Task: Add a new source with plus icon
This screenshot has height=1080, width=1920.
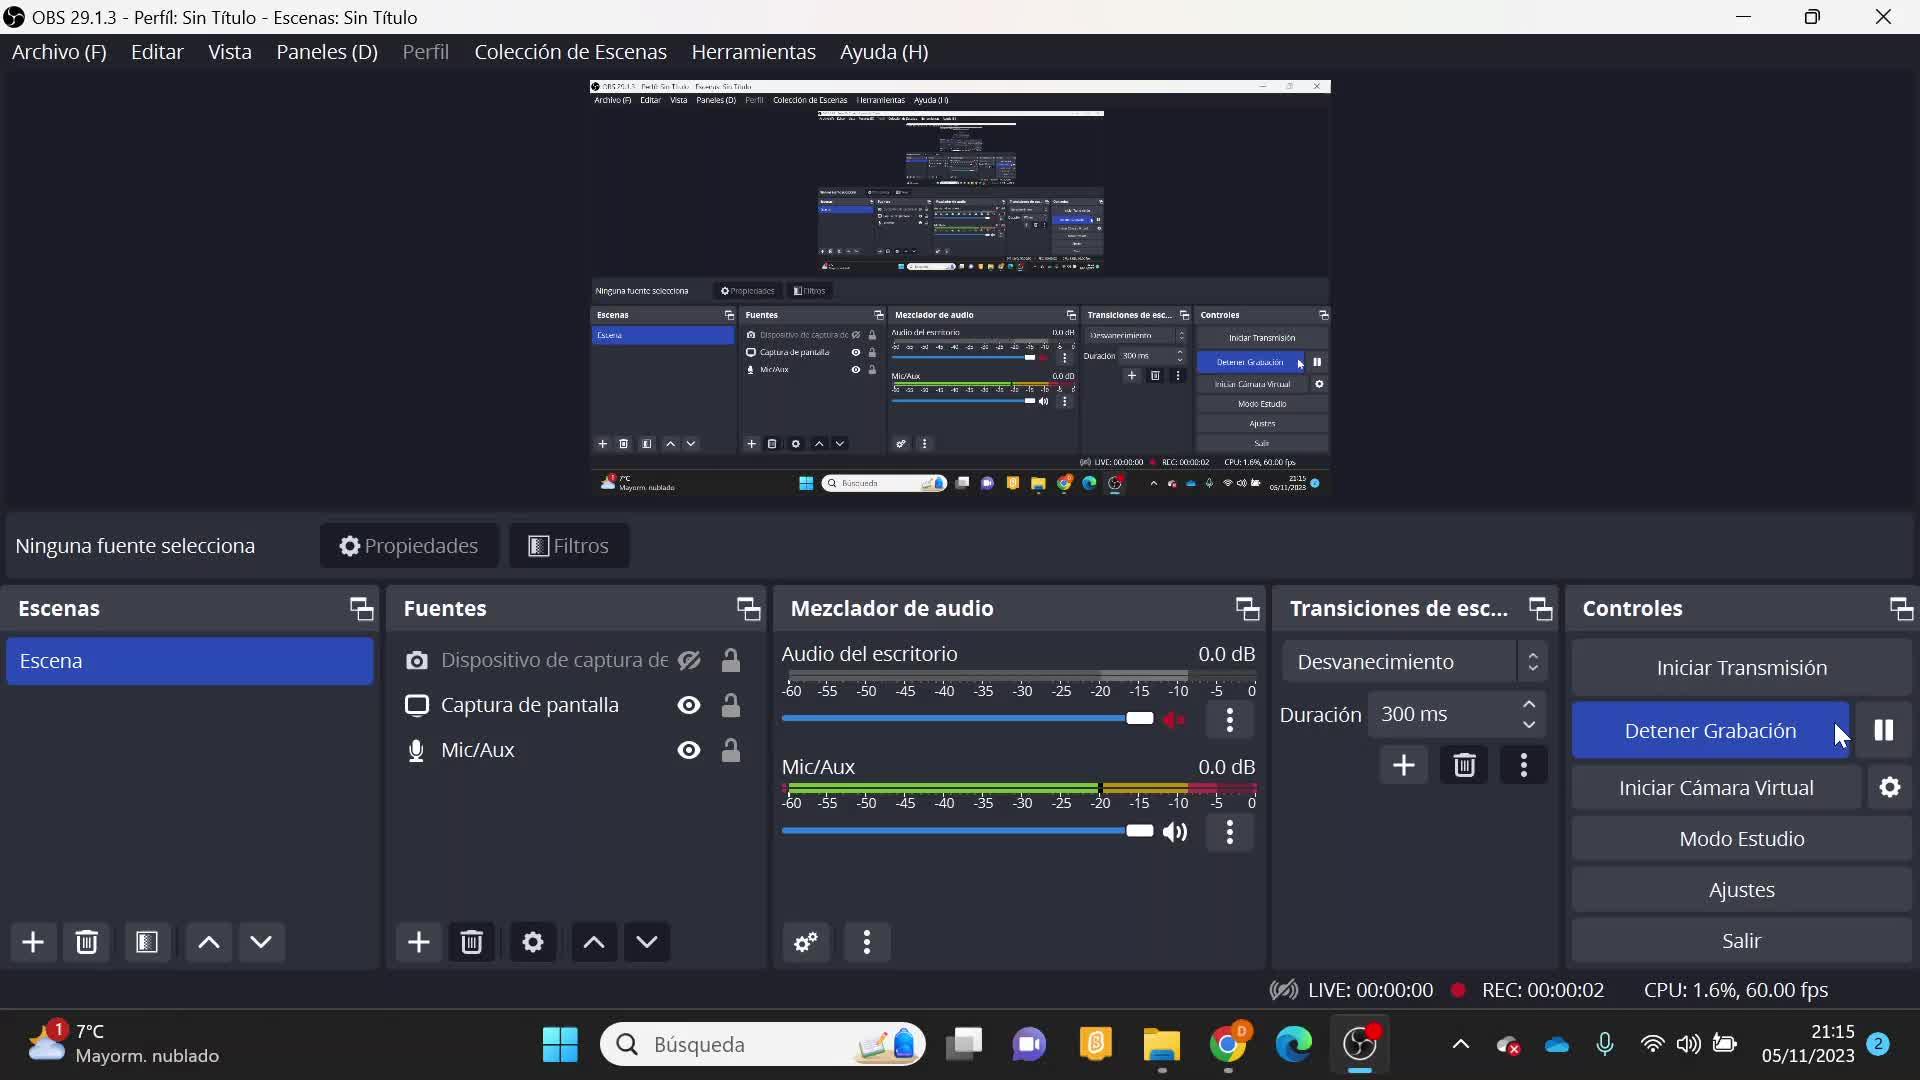Action: pyautogui.click(x=418, y=942)
